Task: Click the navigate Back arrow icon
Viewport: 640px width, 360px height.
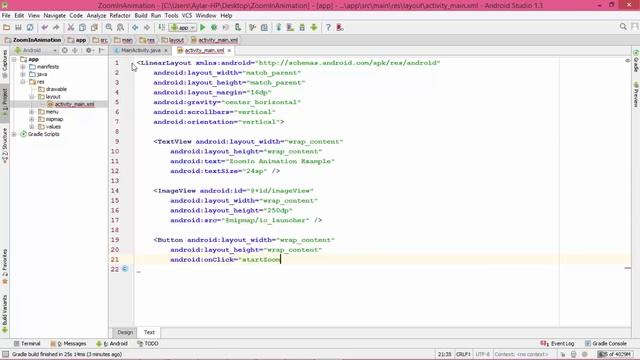Action: 135,27
